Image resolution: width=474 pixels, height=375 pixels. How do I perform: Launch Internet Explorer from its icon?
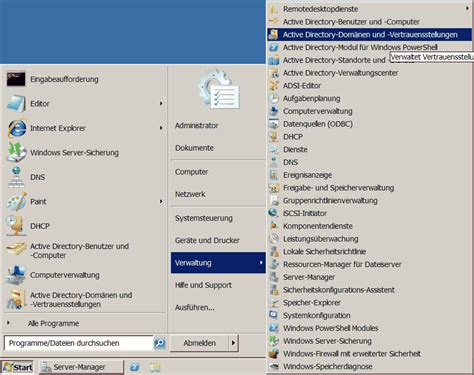tap(17, 128)
